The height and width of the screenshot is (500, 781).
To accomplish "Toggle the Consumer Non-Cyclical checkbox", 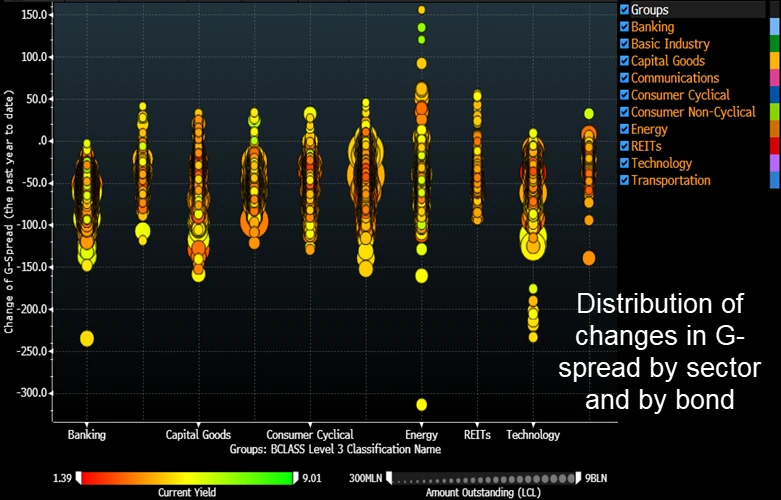I will pos(624,112).
